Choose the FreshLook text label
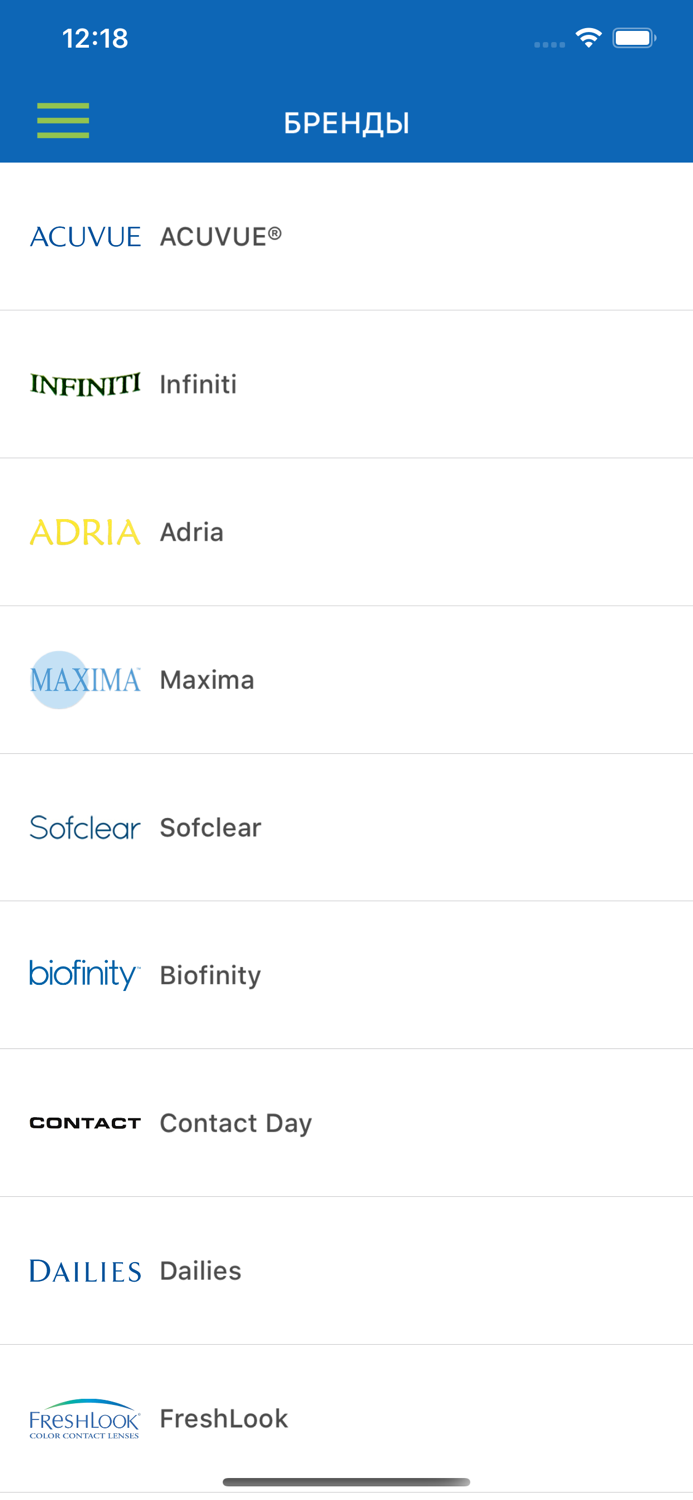 coord(224,1418)
